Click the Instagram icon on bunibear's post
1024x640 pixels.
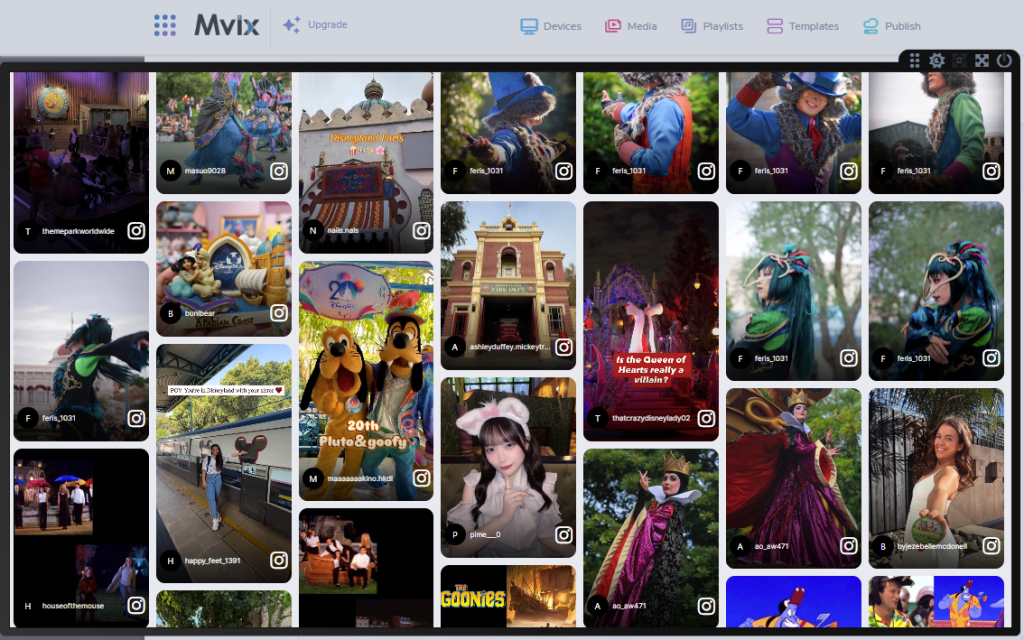point(279,313)
